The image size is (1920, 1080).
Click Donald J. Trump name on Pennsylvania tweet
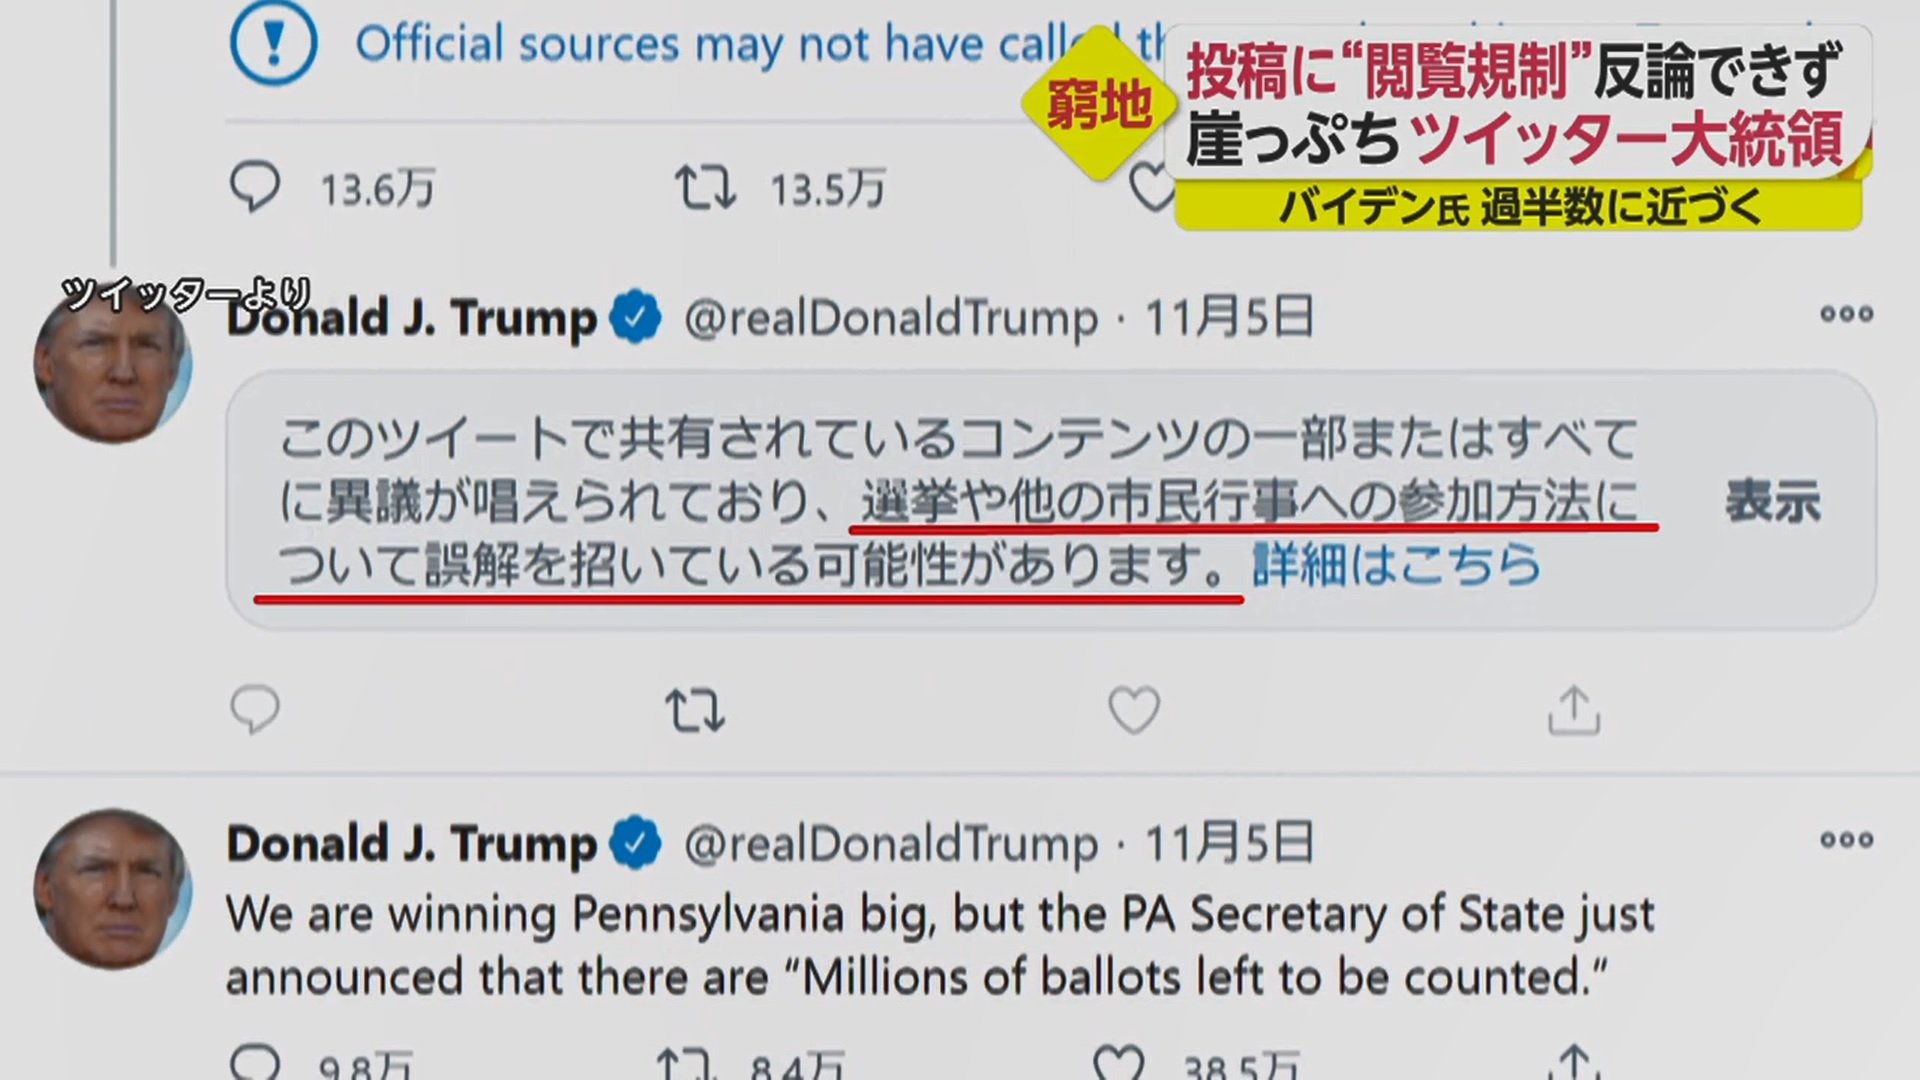[411, 843]
